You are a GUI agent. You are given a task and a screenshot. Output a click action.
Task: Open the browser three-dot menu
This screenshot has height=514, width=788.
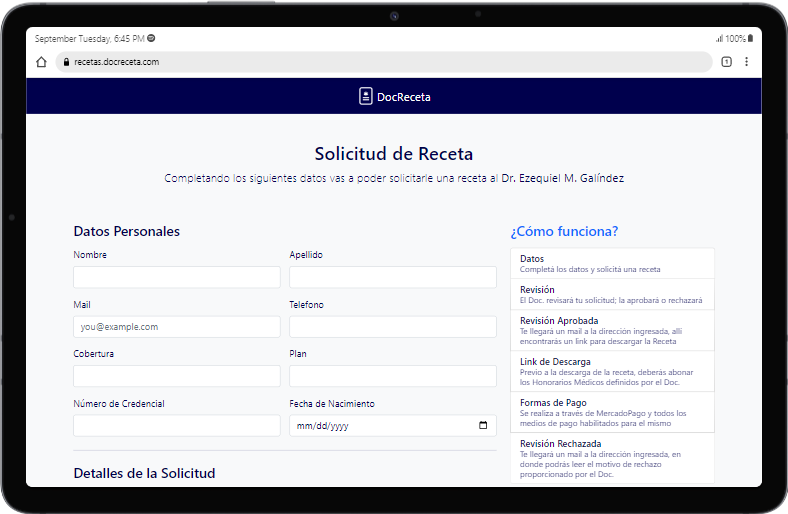click(x=746, y=62)
